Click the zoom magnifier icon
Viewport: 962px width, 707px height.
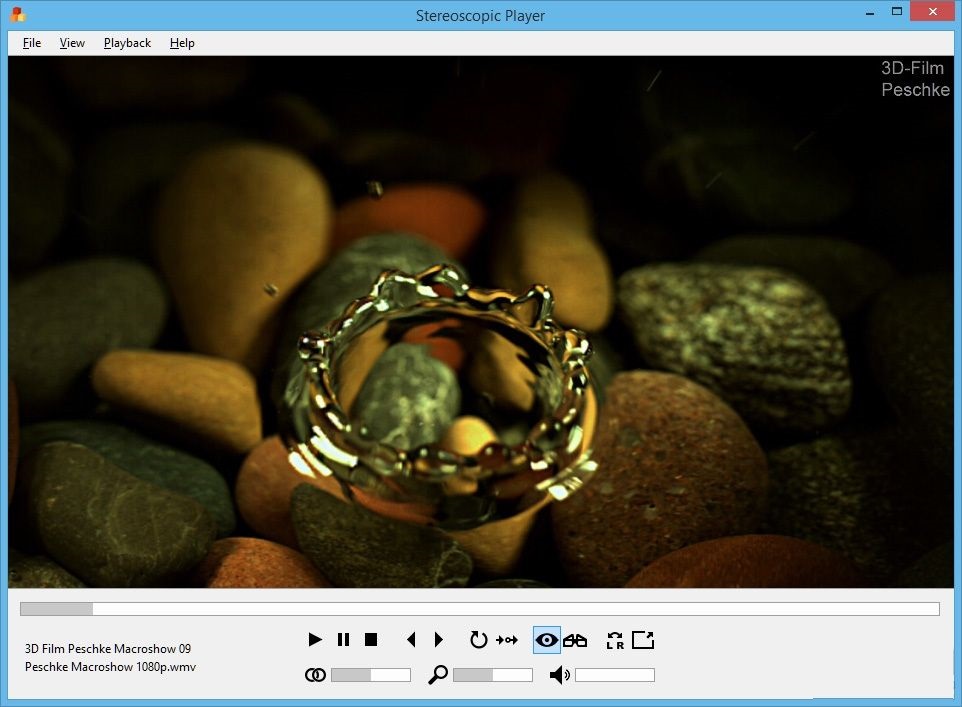click(x=437, y=674)
